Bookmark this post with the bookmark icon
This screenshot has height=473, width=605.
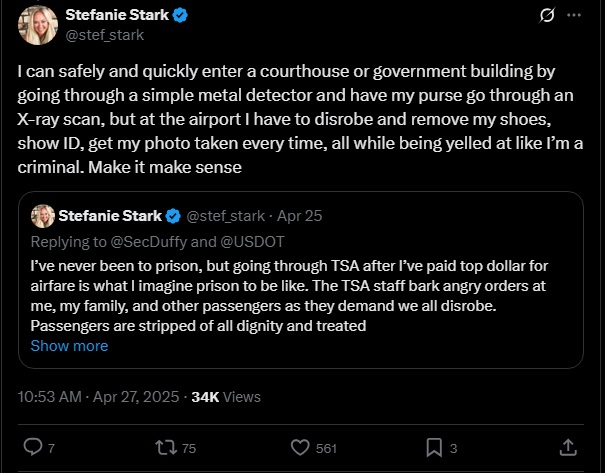pos(434,448)
